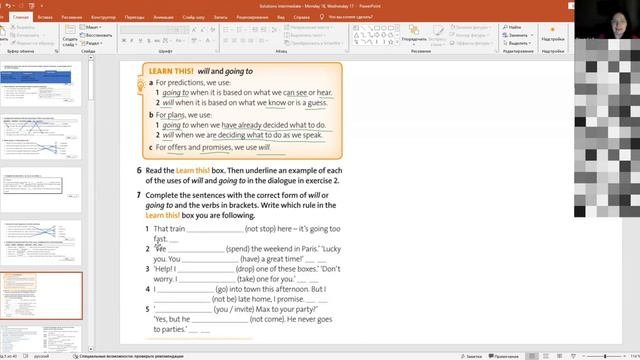
Task: Select the oval shape in shapes gallery
Action: [x=384, y=28]
